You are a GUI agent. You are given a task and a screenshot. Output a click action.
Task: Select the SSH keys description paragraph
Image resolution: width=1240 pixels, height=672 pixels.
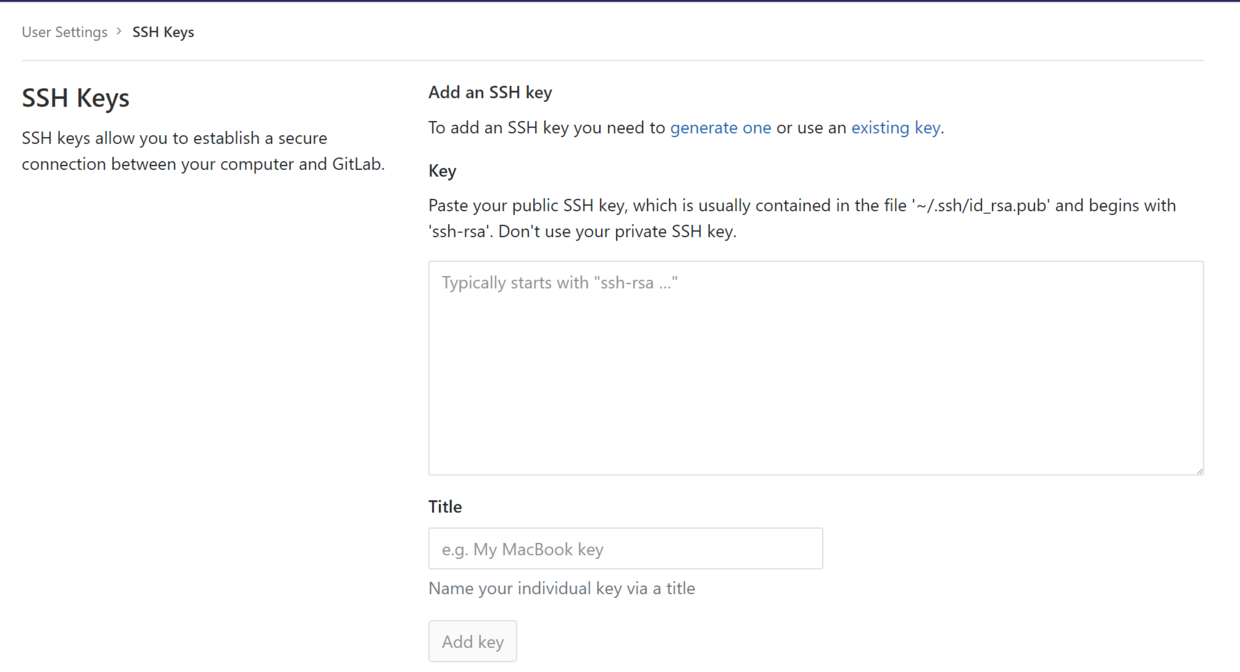point(203,150)
